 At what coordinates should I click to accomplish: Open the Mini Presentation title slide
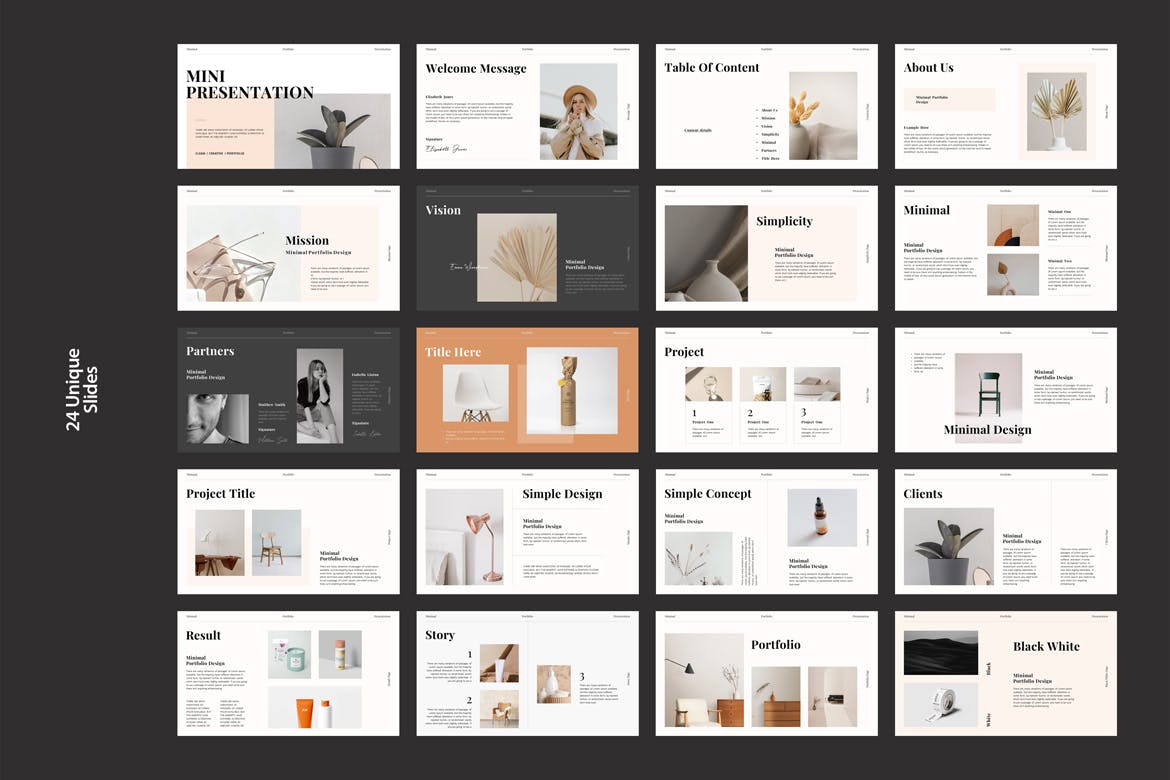coord(288,106)
